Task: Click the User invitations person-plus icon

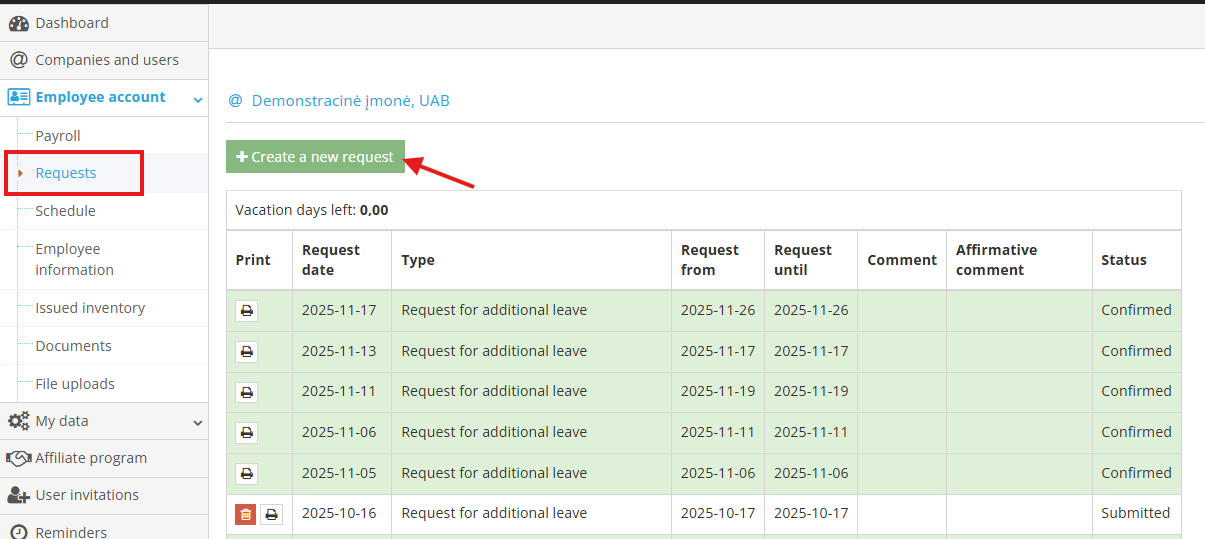Action: click(18, 495)
